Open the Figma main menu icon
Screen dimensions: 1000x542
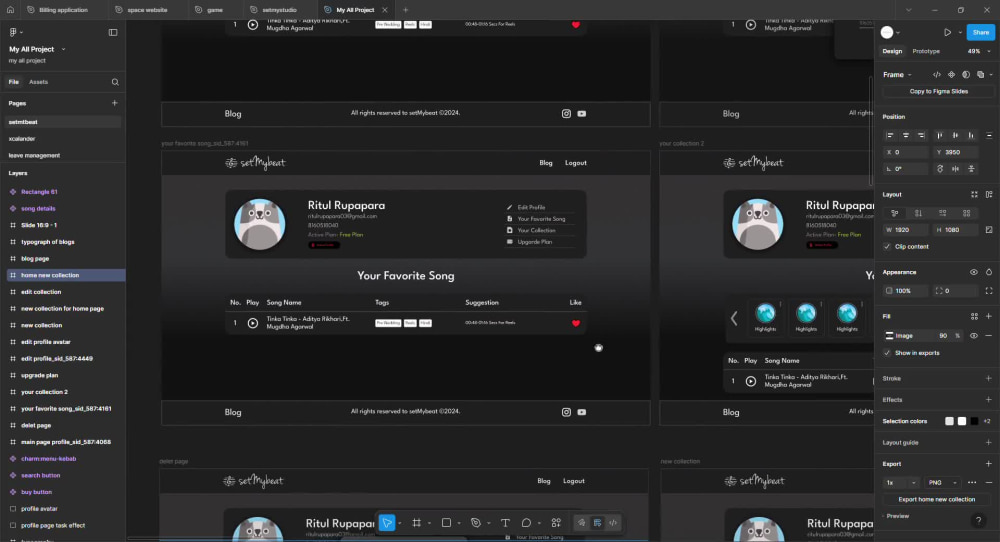(x=13, y=32)
